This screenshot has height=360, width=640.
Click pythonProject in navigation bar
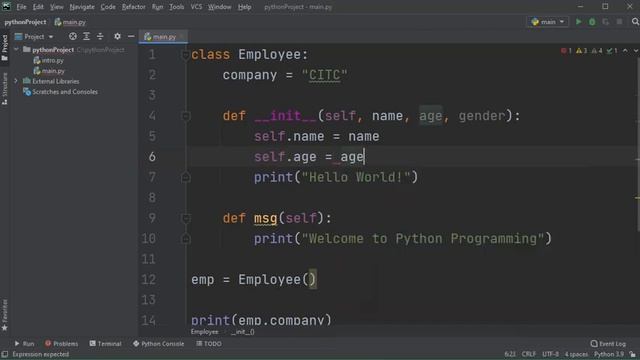25,22
